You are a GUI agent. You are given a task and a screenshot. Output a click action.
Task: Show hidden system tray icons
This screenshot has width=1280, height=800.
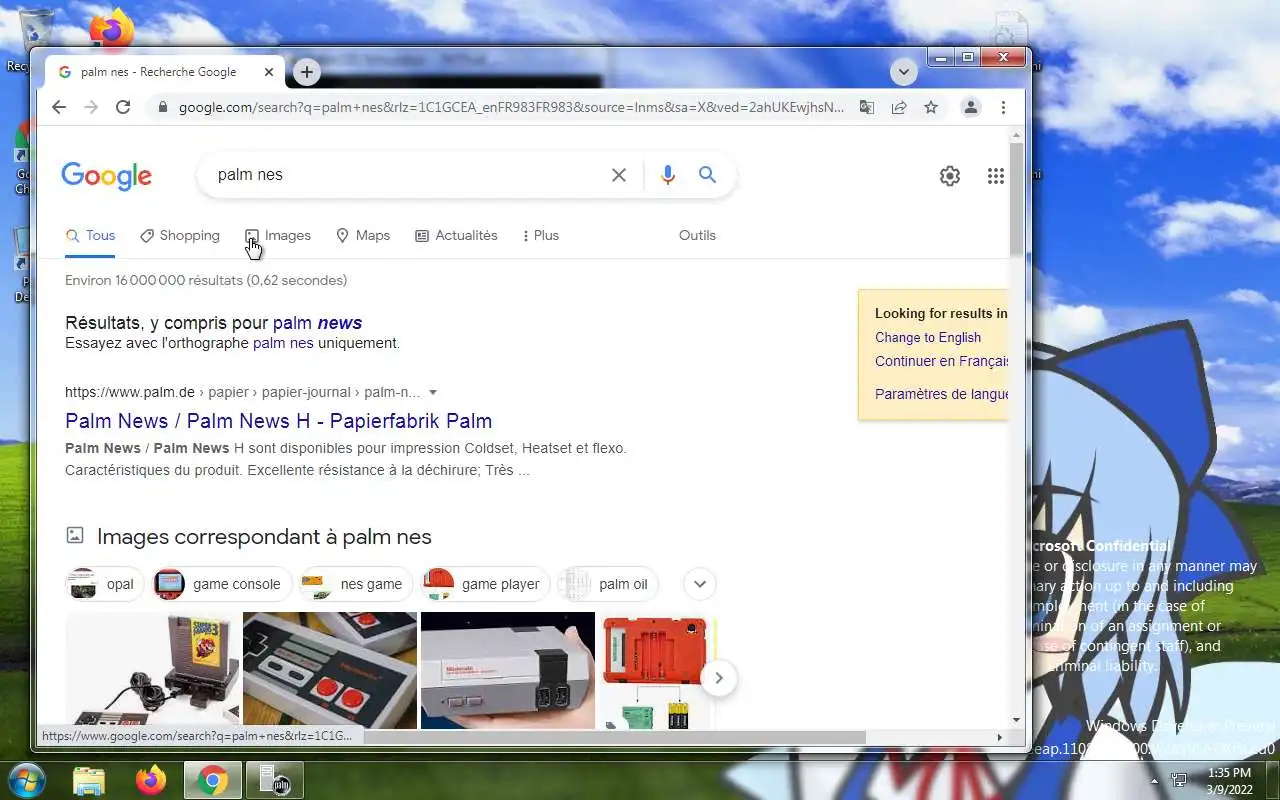tap(1154, 781)
